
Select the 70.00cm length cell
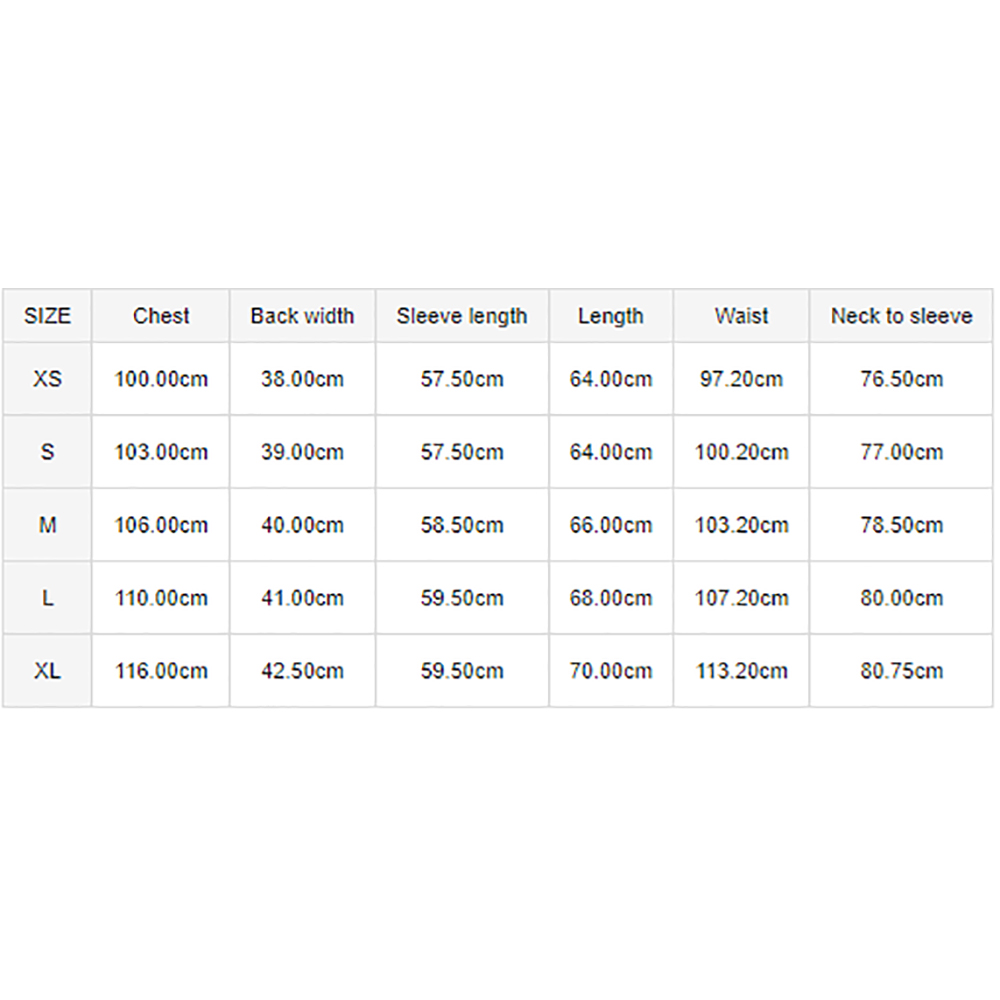pos(611,670)
